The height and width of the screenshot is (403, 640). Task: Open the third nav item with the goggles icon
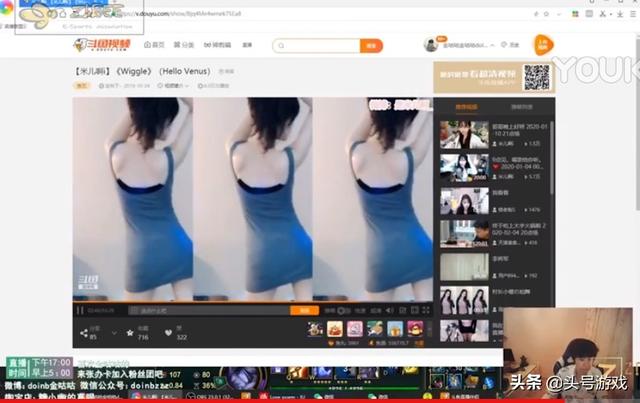pos(217,45)
